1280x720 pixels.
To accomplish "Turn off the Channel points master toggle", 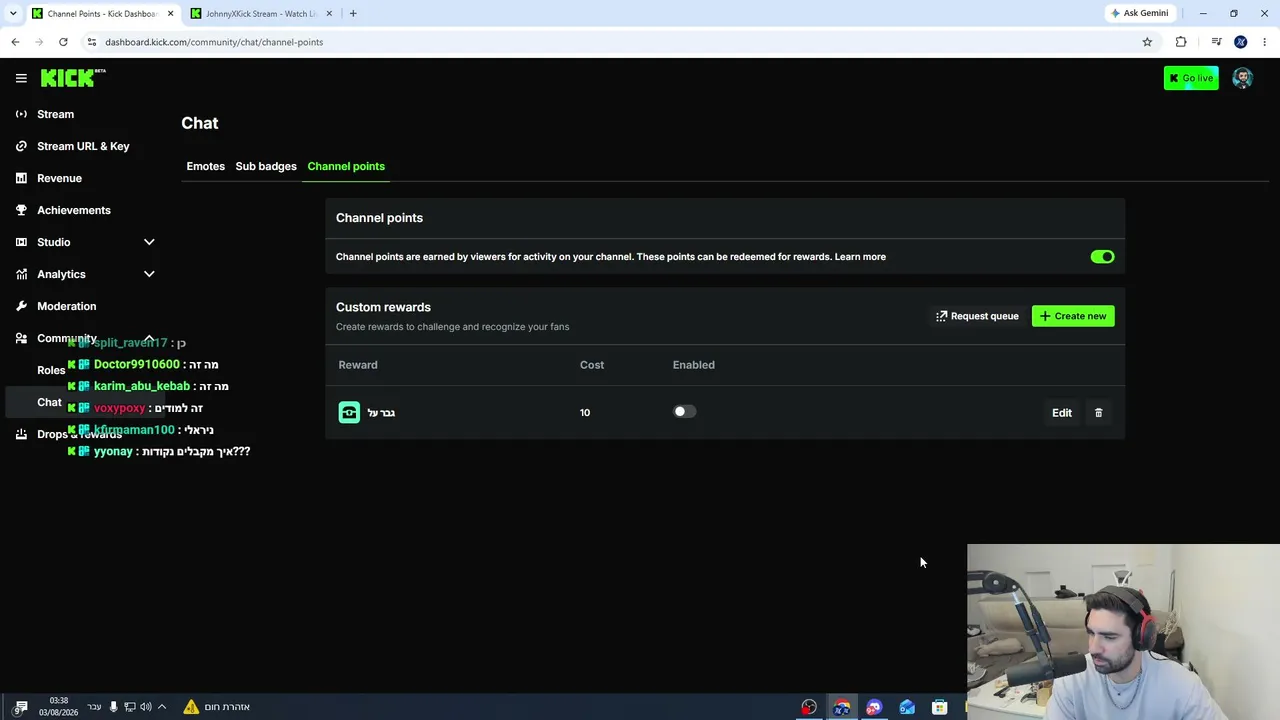I will click(x=1102, y=257).
